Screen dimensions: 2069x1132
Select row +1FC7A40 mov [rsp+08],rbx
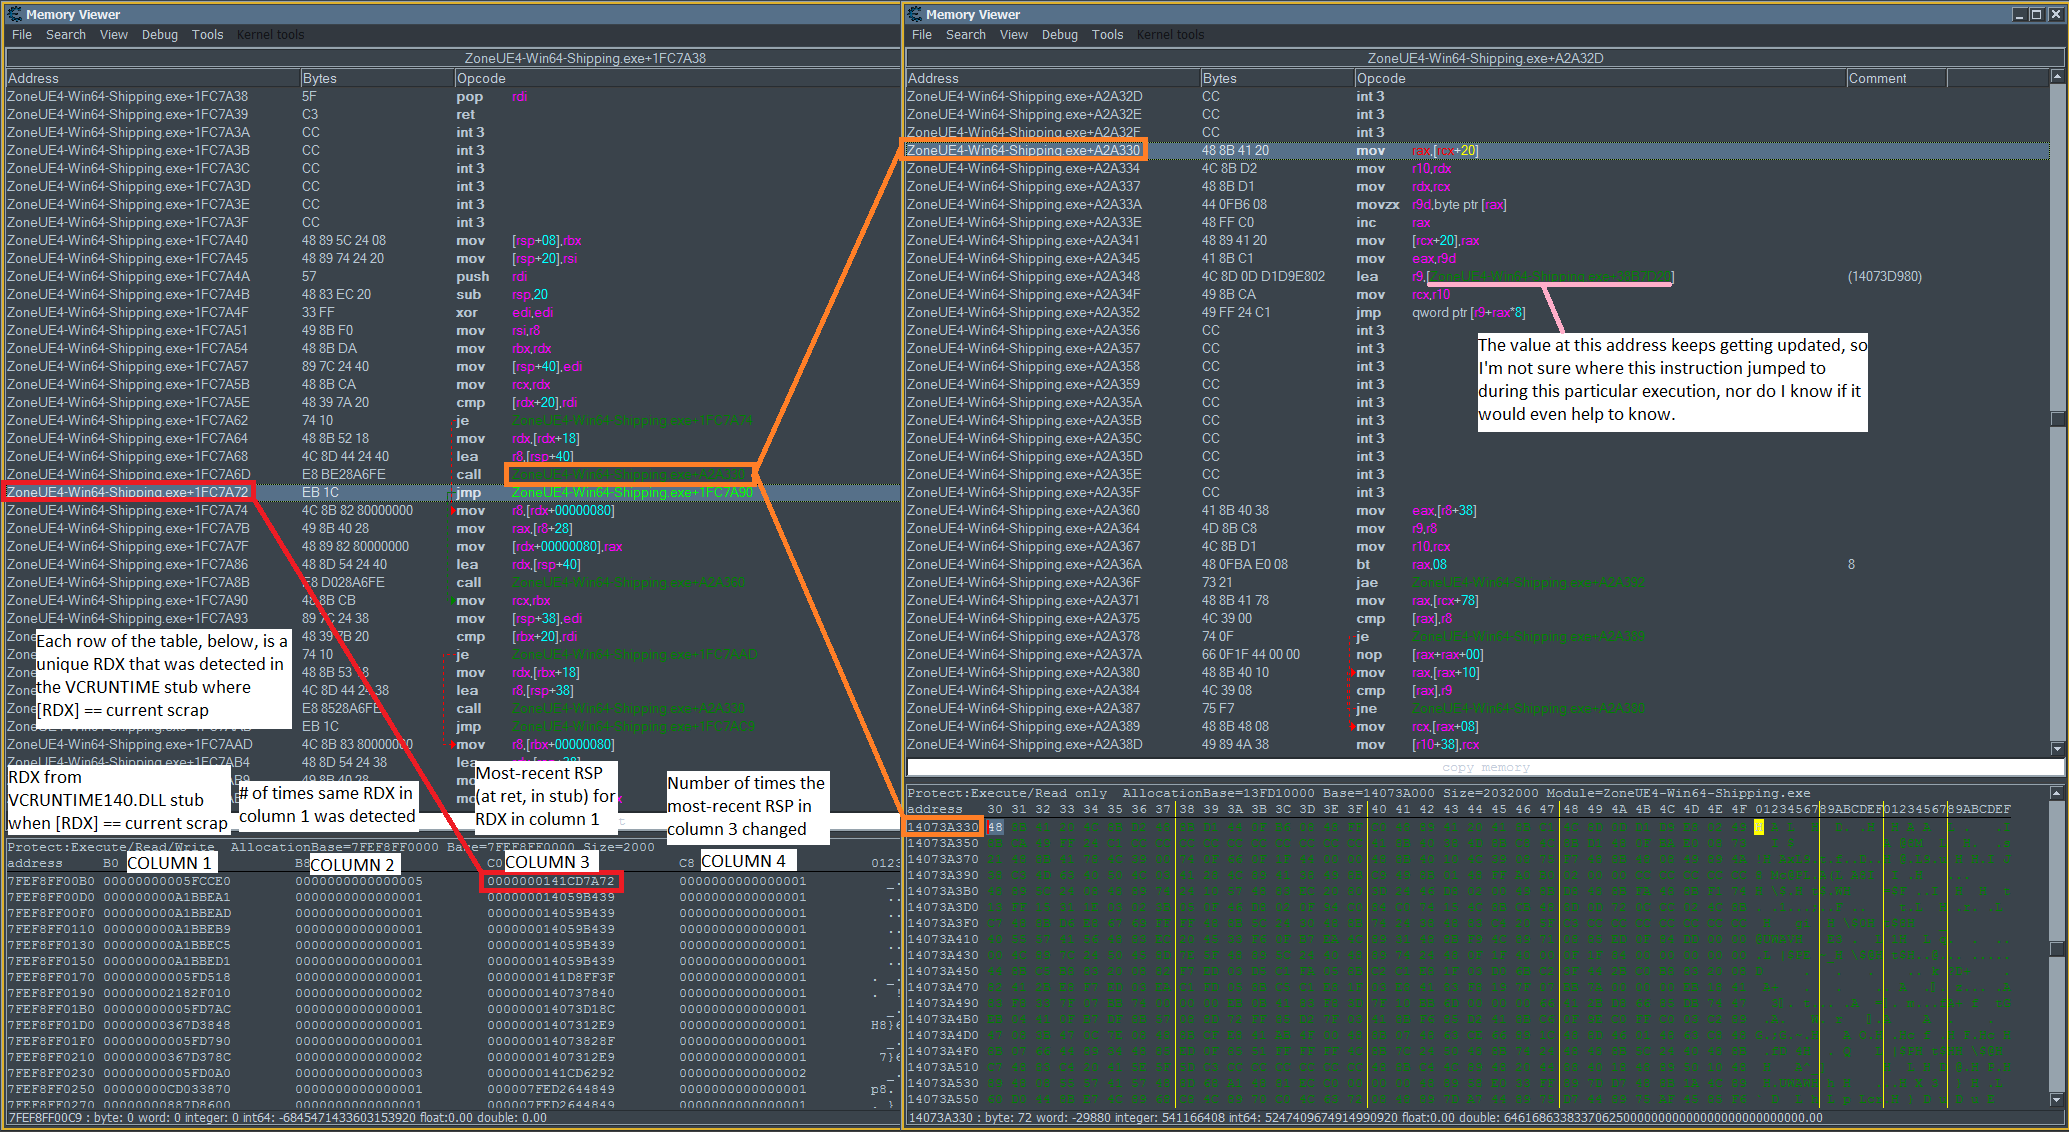coord(452,240)
